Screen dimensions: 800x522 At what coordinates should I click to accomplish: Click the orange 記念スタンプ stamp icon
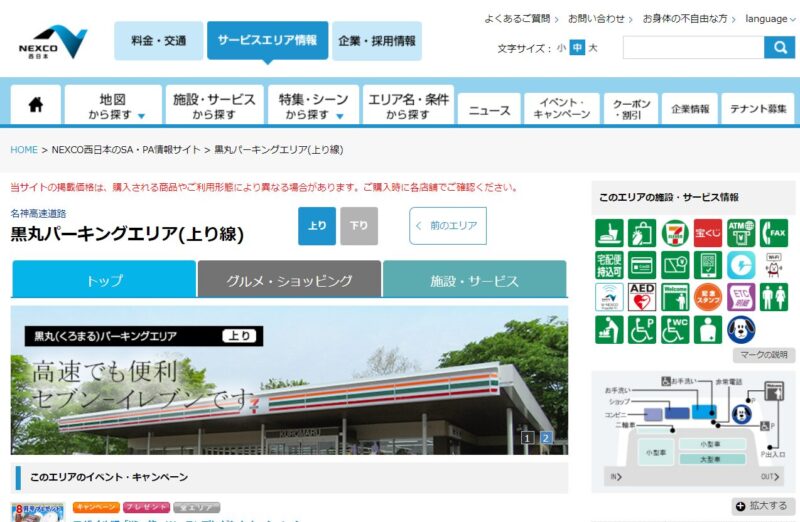pos(708,297)
